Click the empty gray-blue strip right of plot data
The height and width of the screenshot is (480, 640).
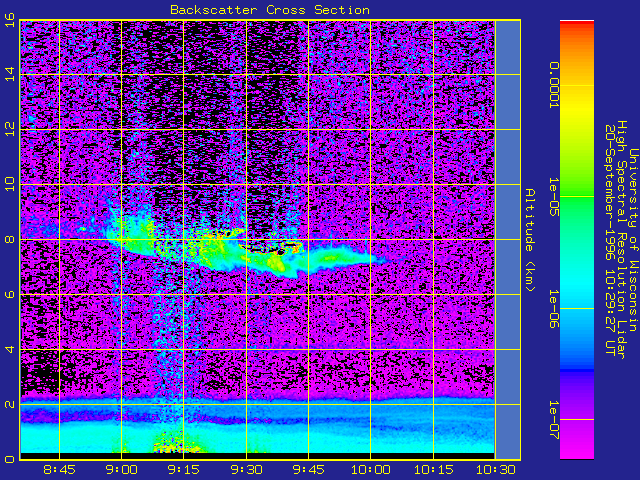click(x=508, y=240)
